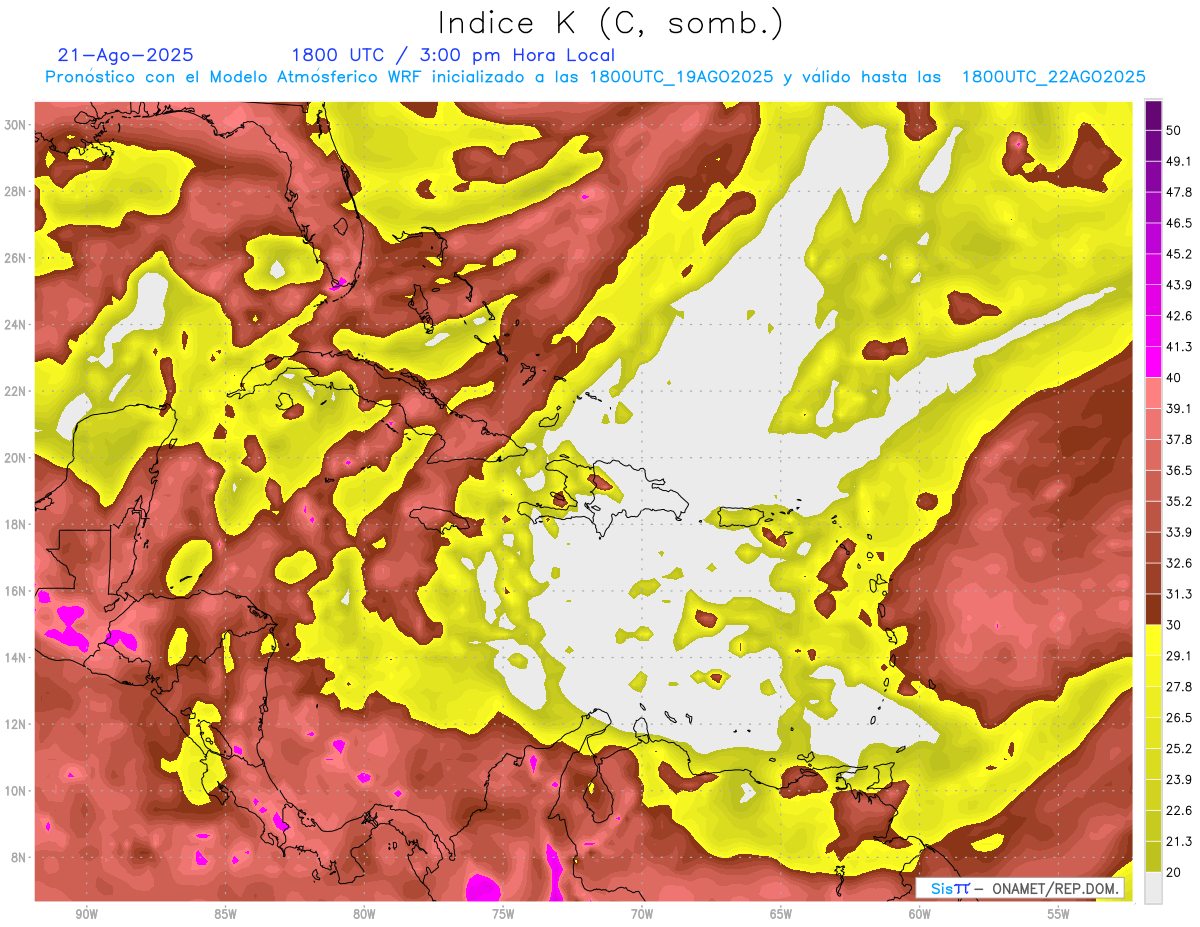Screen dimensions: 1200x927
Task: Click the '39.1' color scale label
Action: pos(1179,408)
